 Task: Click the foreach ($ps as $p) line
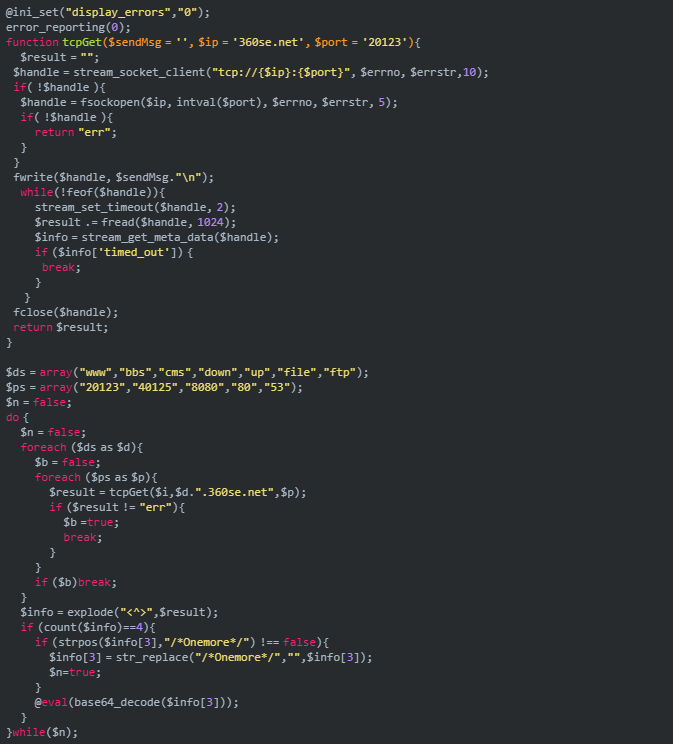96,477
